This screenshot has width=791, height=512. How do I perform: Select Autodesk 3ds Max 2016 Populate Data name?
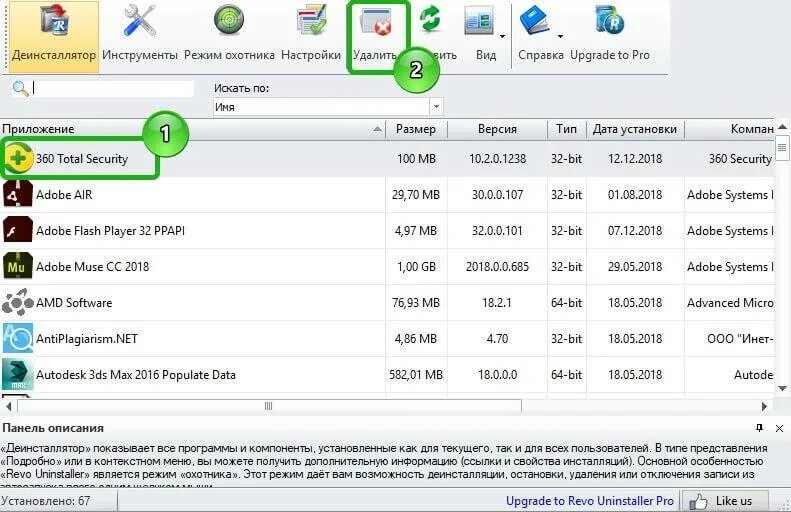pyautogui.click(x=136, y=375)
